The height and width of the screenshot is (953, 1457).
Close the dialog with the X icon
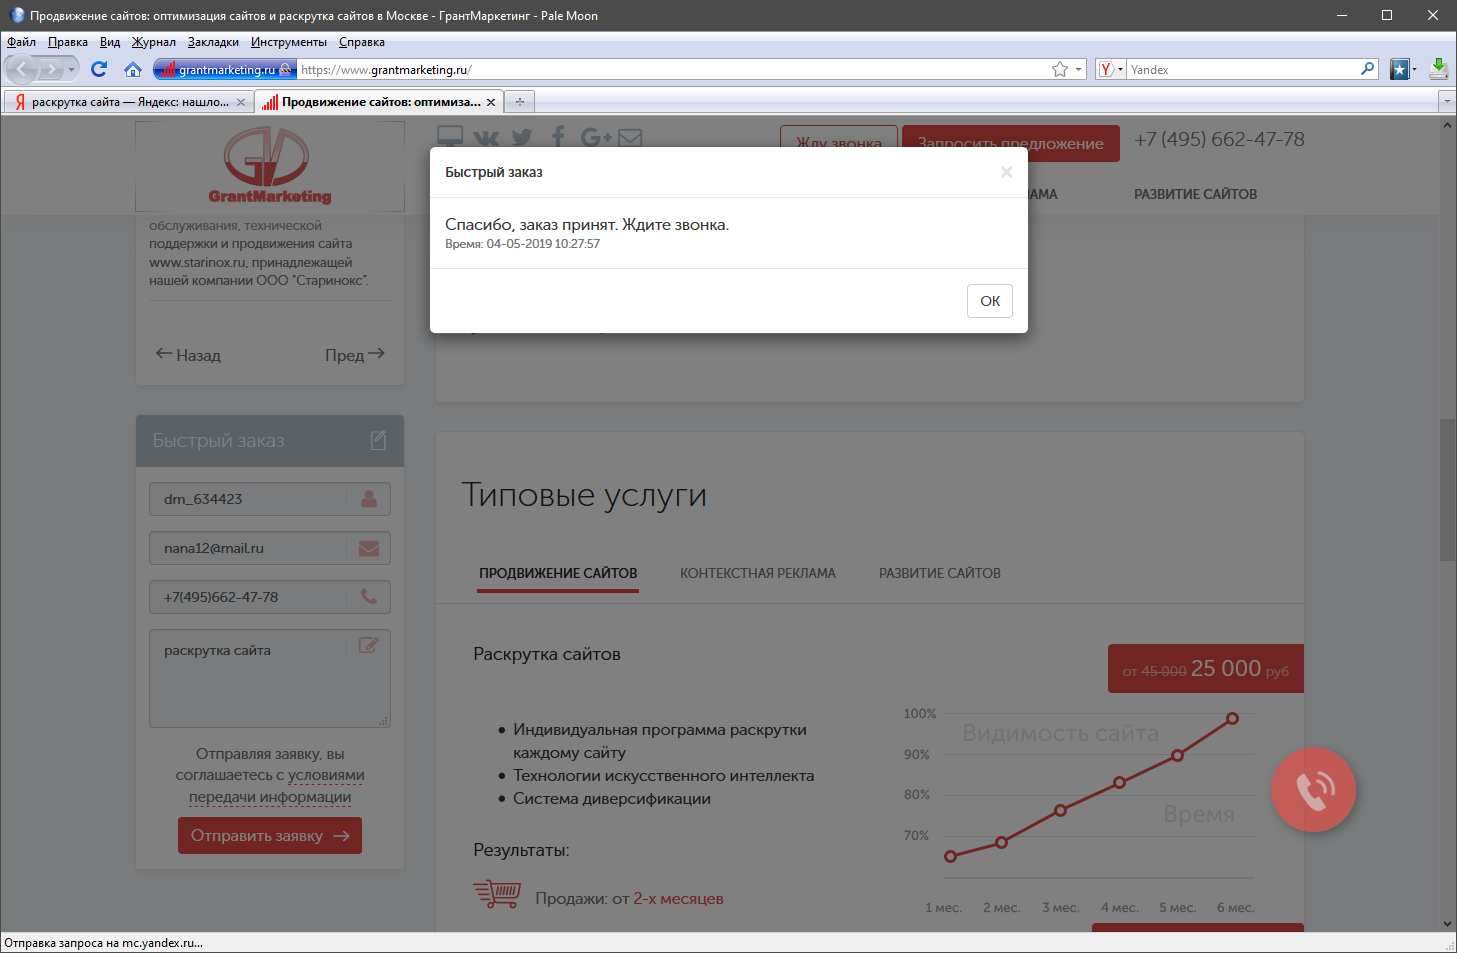[x=1006, y=172]
